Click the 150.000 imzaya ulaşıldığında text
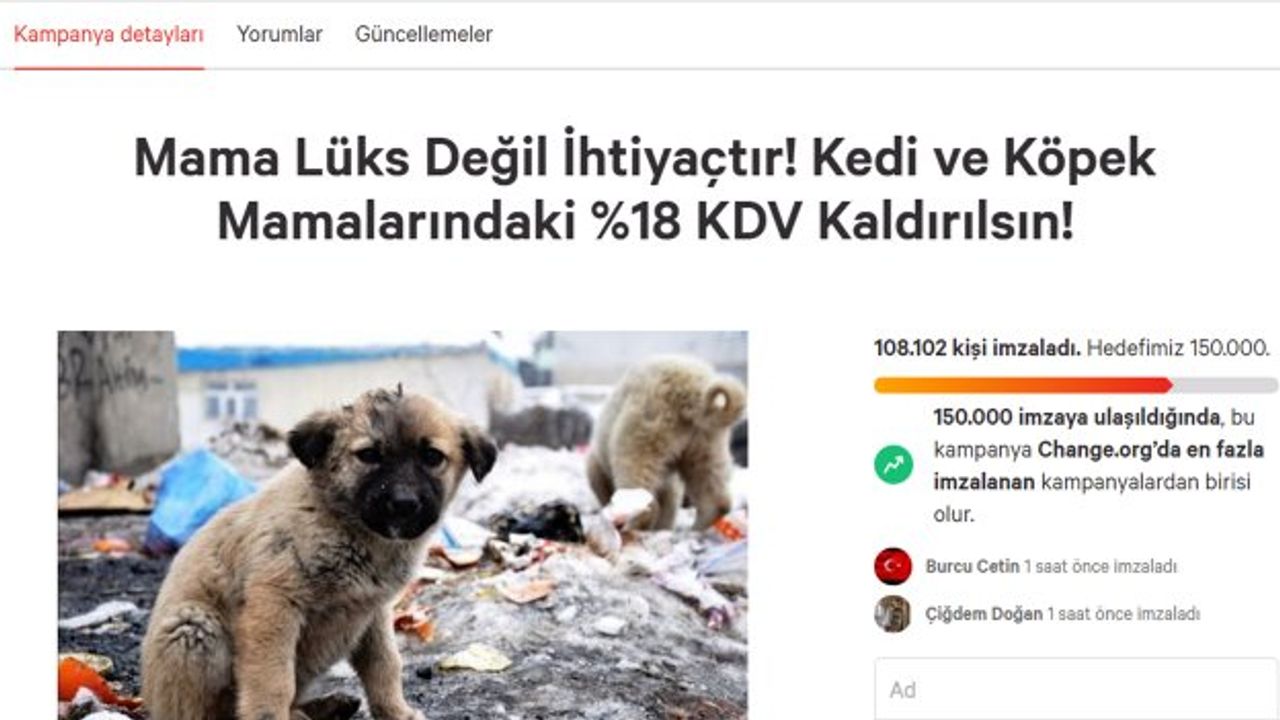 point(1077,417)
